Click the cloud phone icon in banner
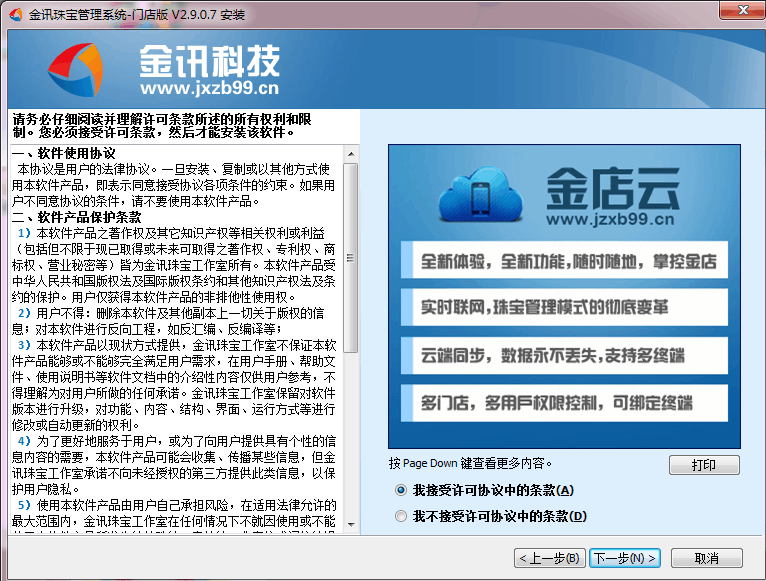Viewport: 766px width, 581px height. pos(481,194)
